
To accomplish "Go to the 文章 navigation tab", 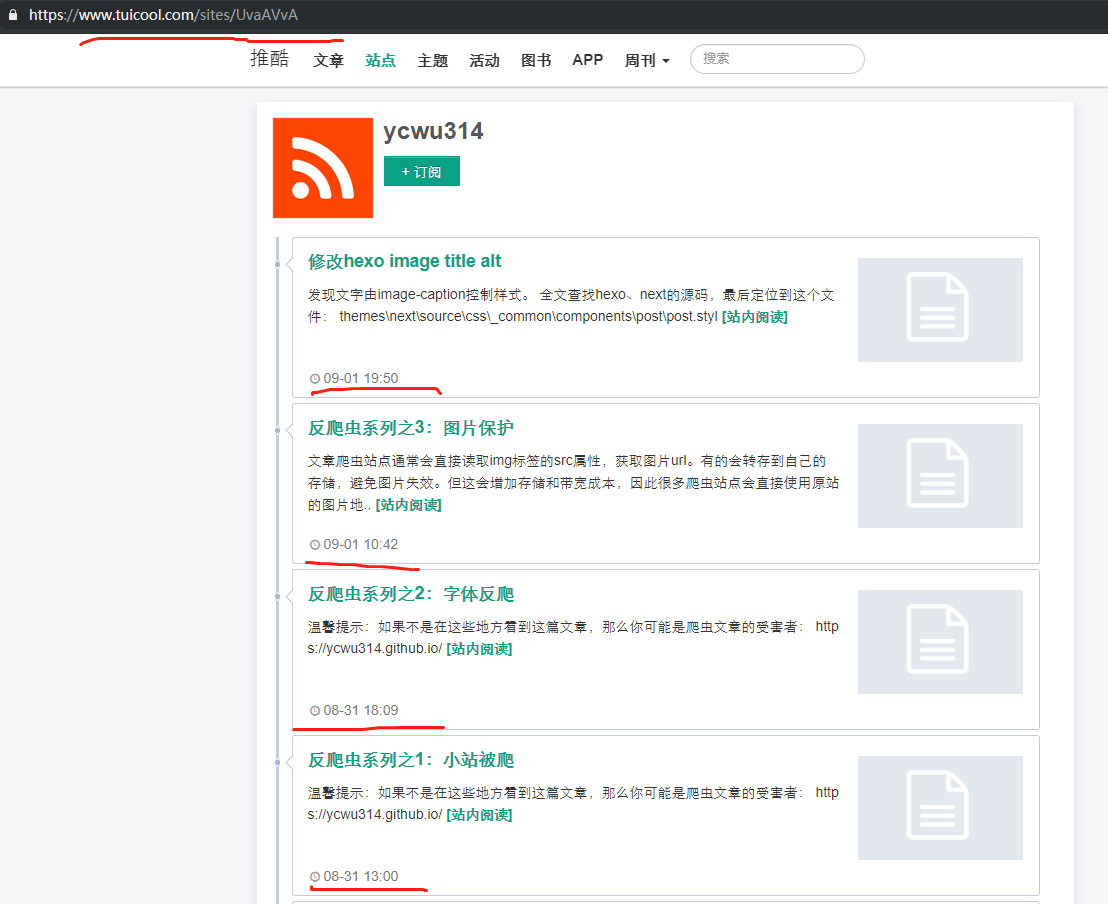I will 328,60.
